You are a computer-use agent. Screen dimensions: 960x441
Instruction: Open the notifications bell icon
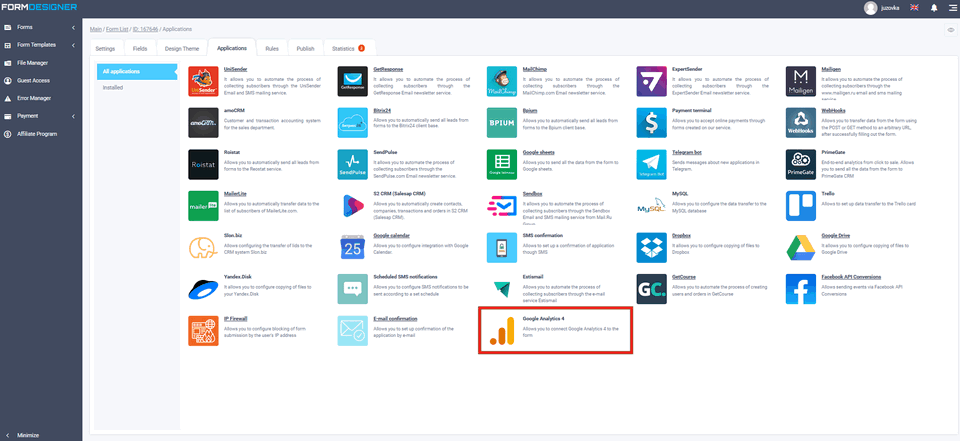934,8
